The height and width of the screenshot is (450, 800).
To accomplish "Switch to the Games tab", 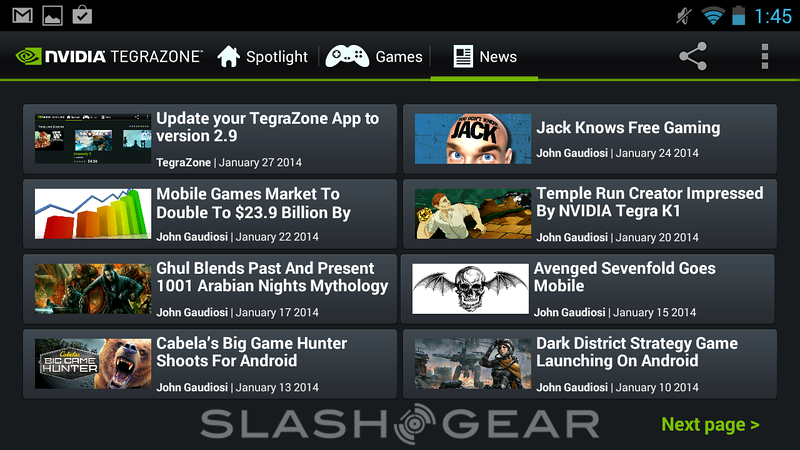I will pyautogui.click(x=374, y=56).
